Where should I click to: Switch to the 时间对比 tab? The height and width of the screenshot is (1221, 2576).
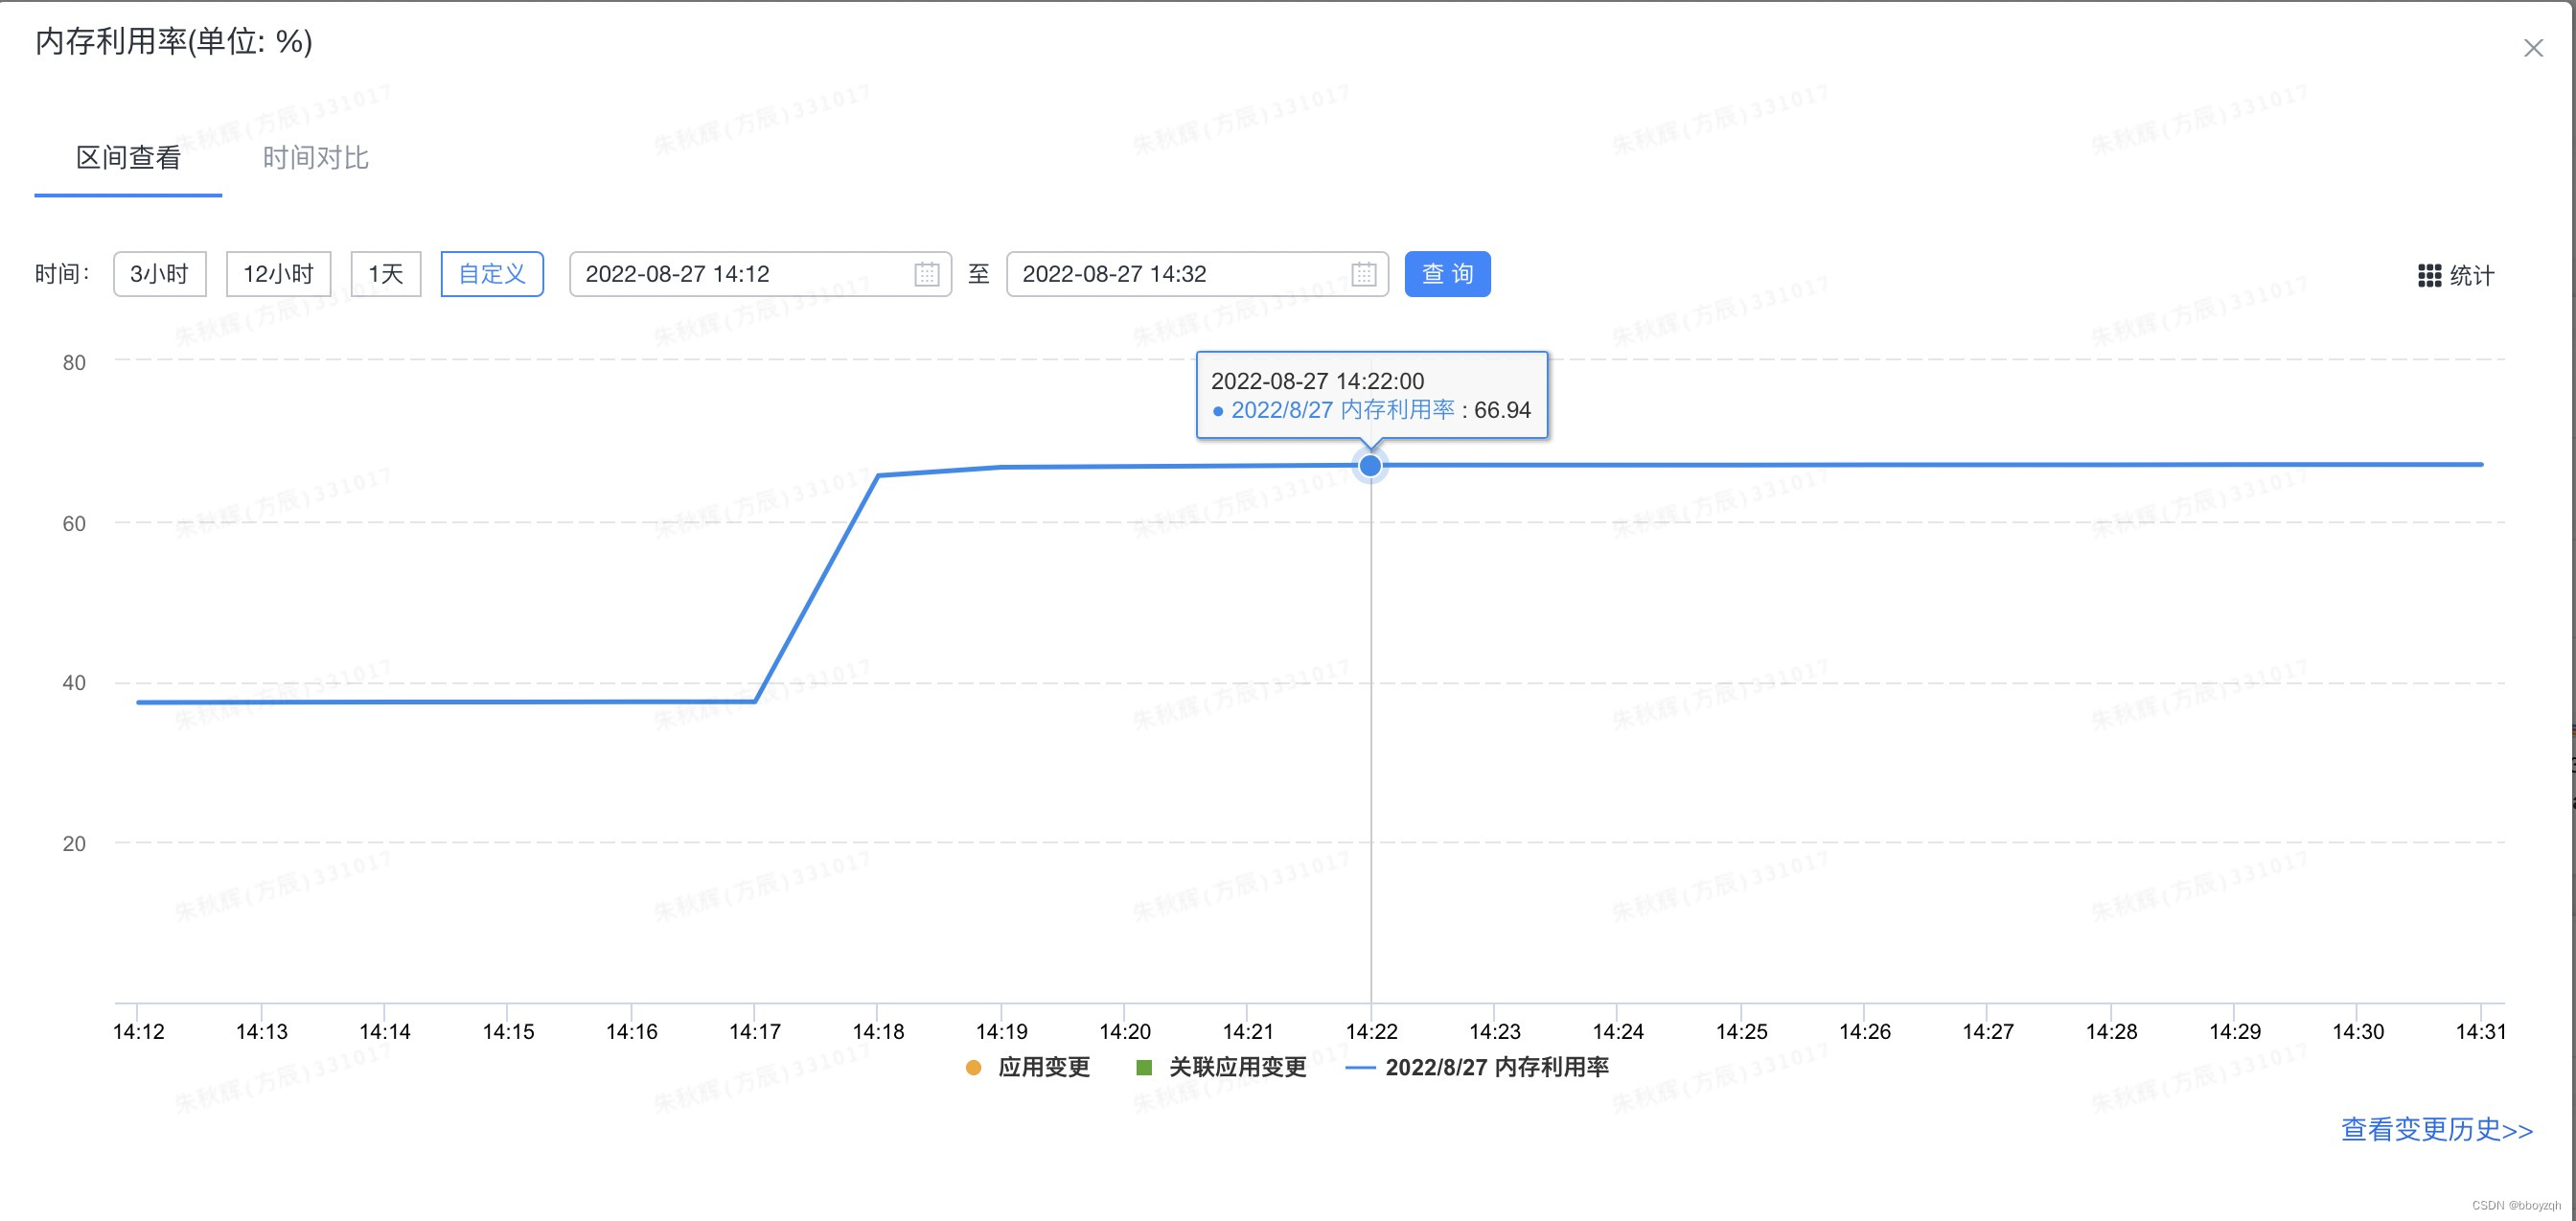point(315,158)
